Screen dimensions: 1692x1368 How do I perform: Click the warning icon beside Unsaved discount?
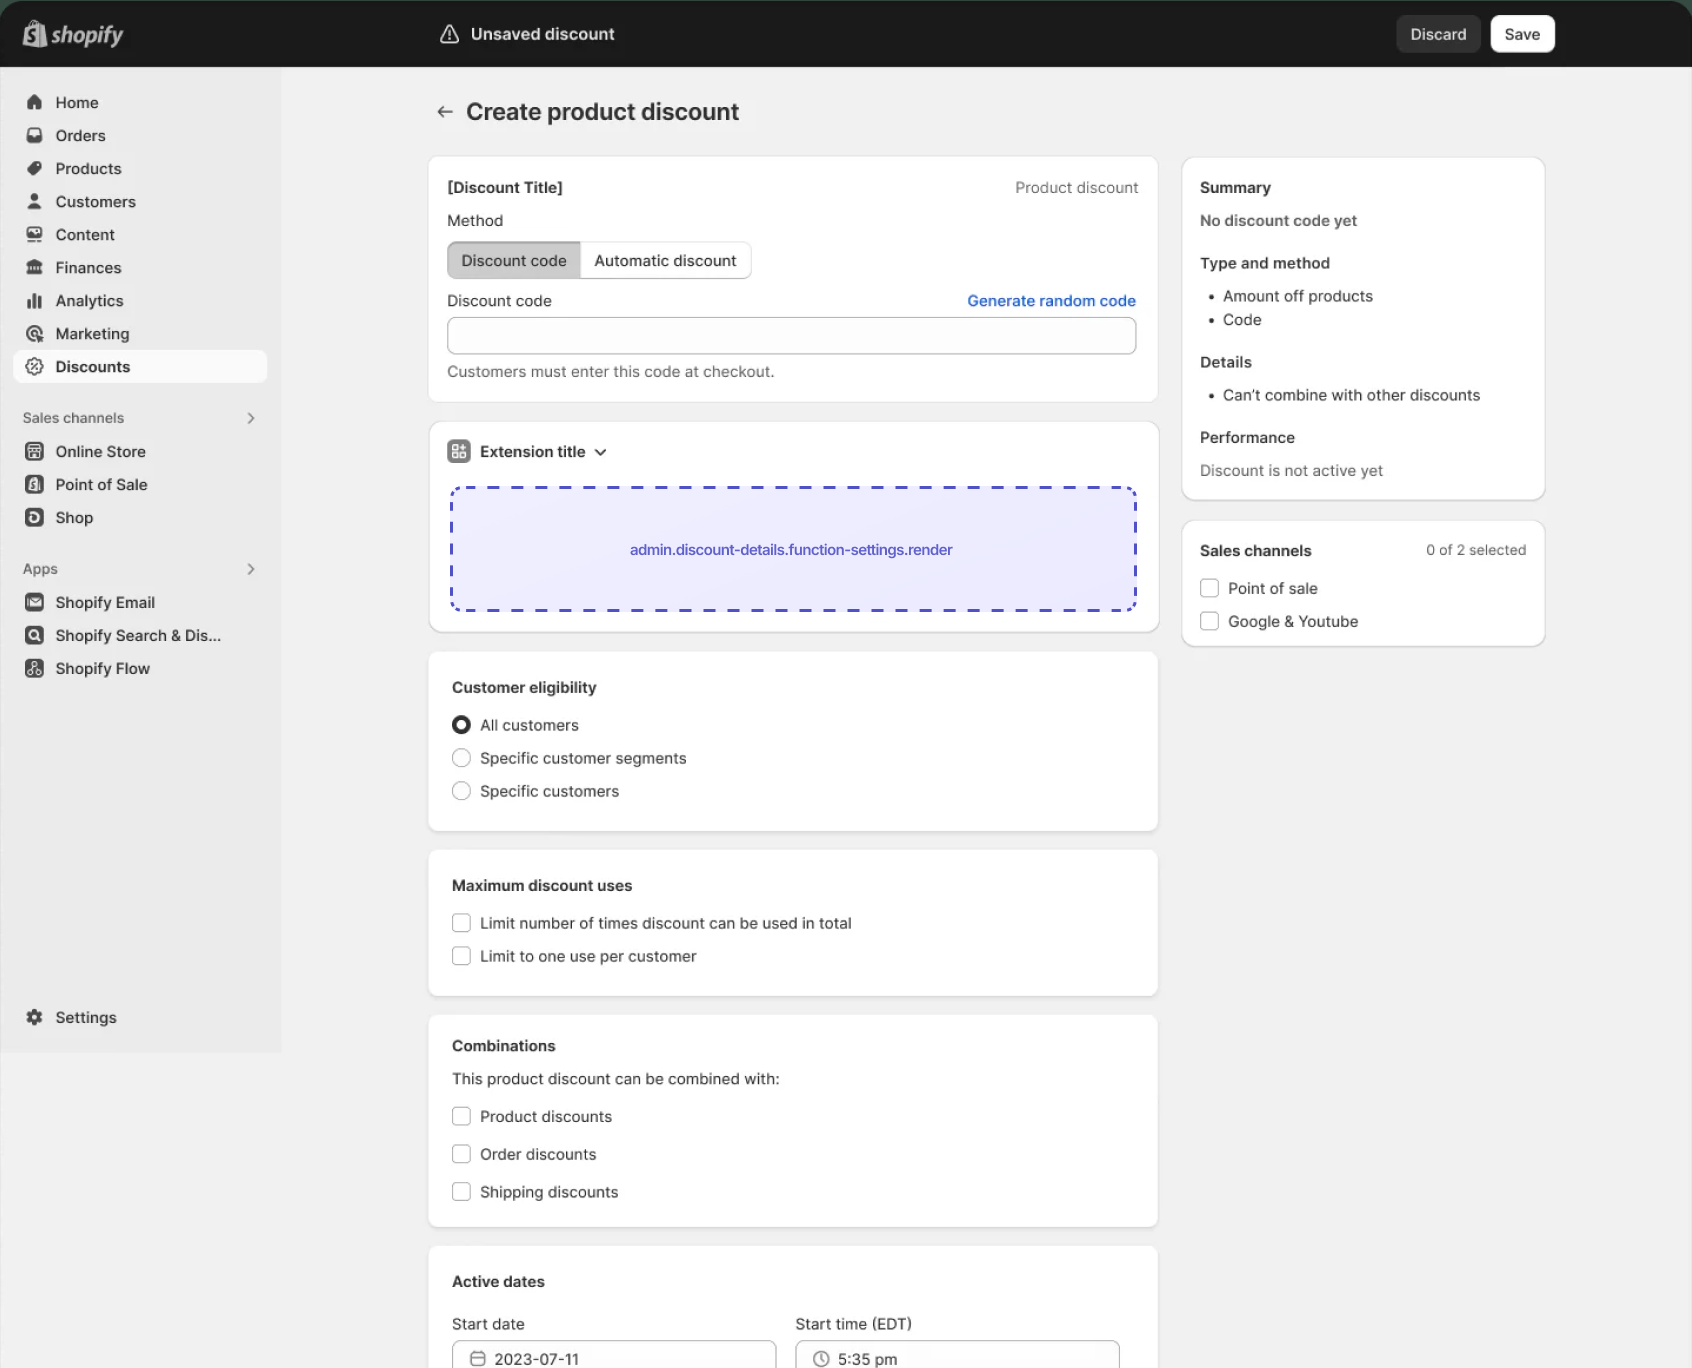click(x=450, y=34)
